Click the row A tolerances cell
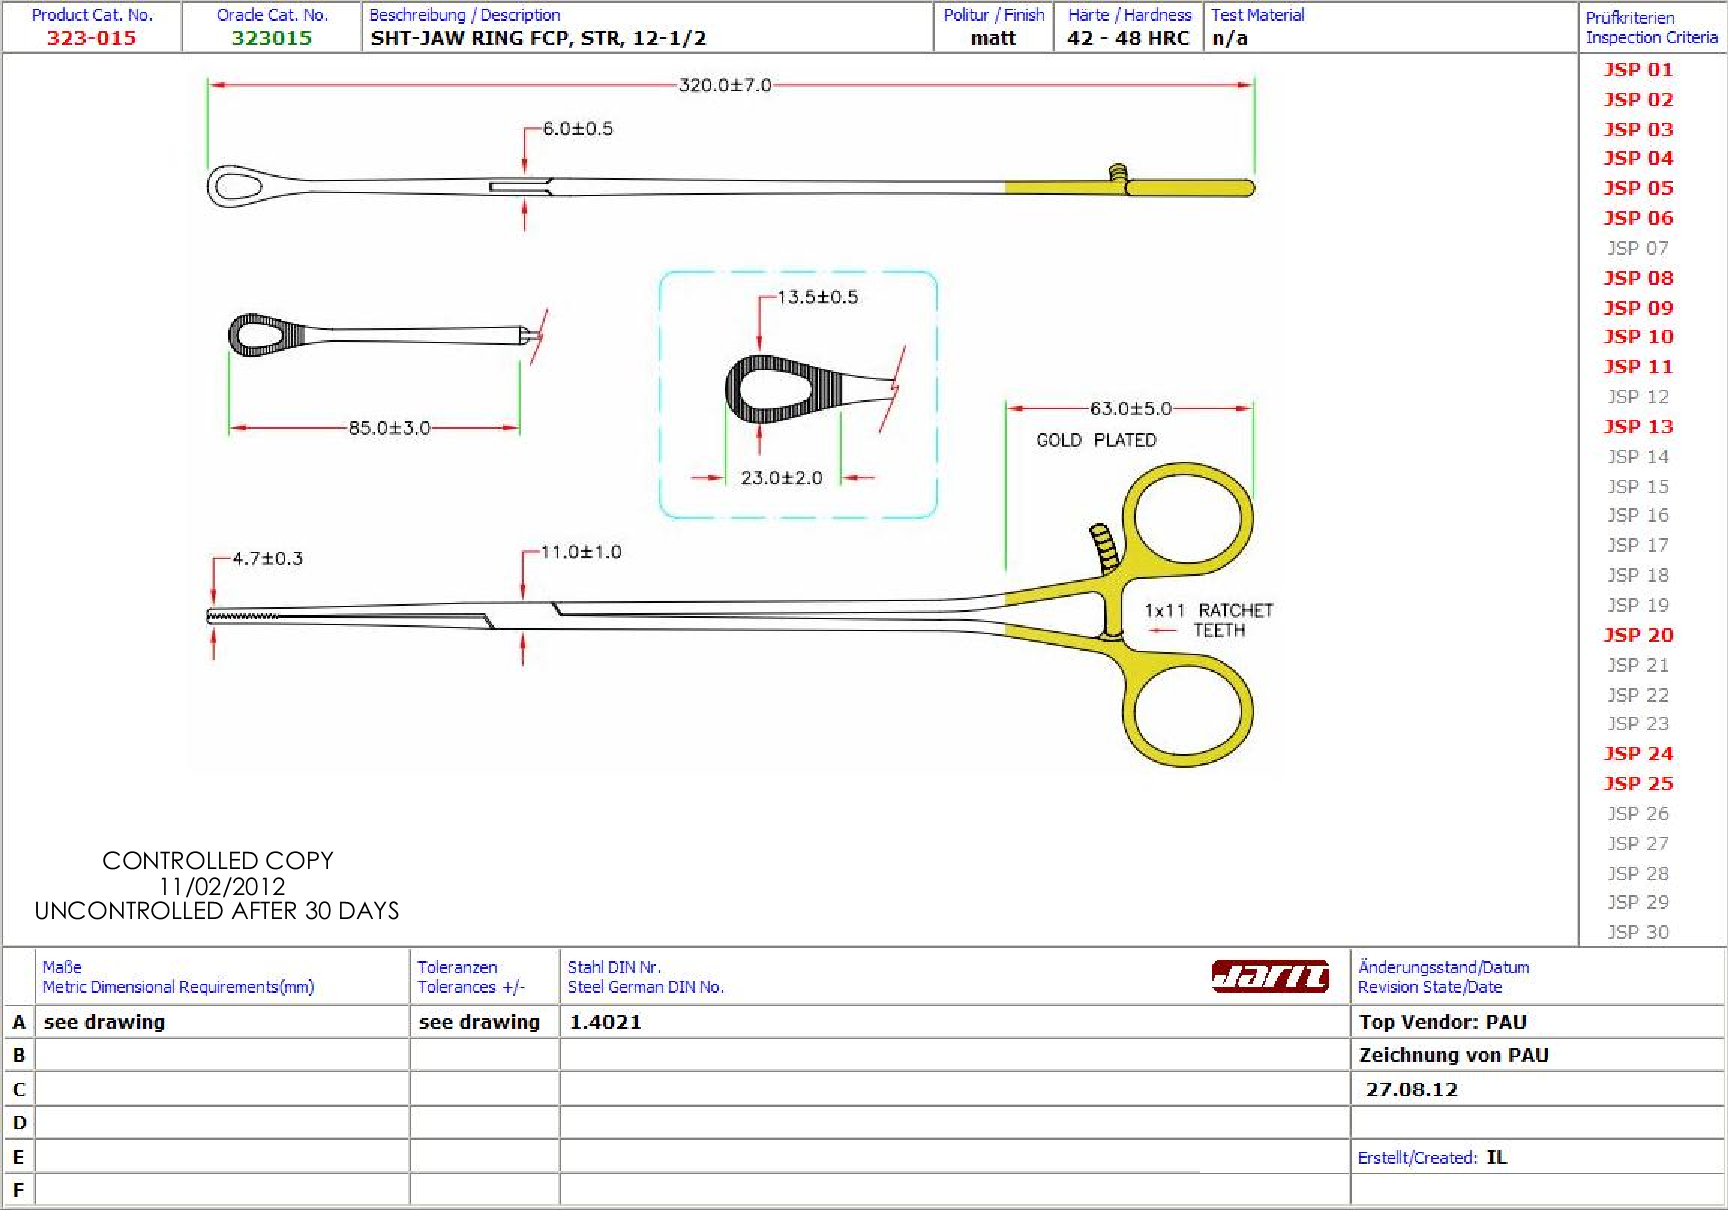The height and width of the screenshot is (1211, 1730). click(479, 1022)
